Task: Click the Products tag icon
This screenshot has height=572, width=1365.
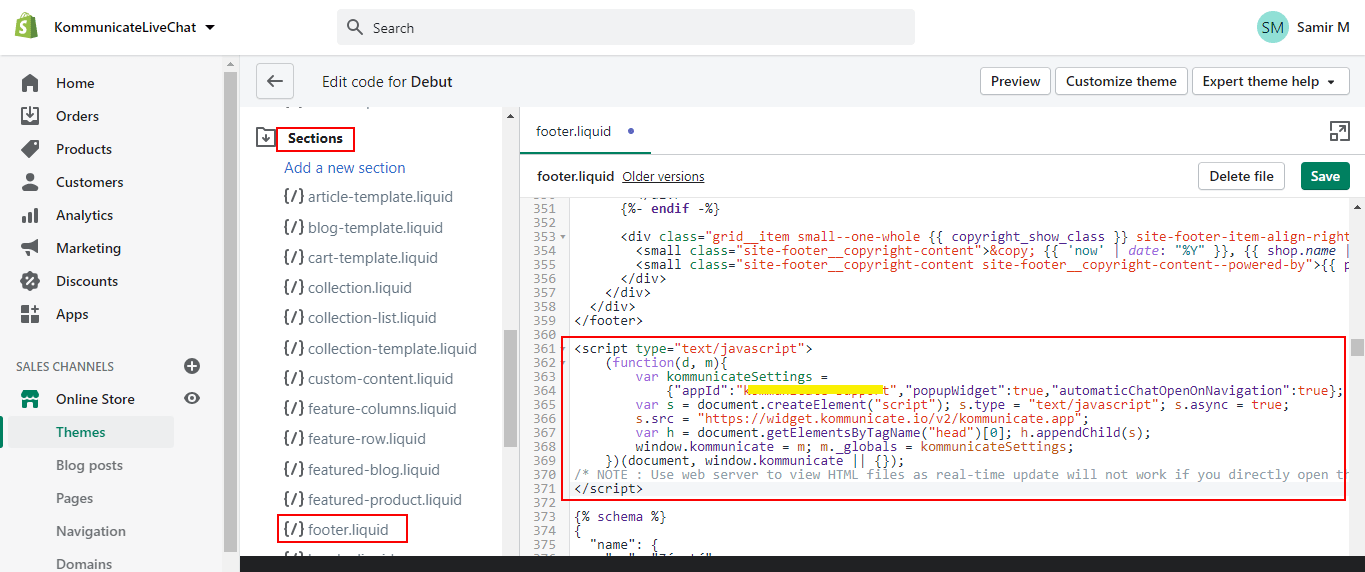Action: [30, 149]
